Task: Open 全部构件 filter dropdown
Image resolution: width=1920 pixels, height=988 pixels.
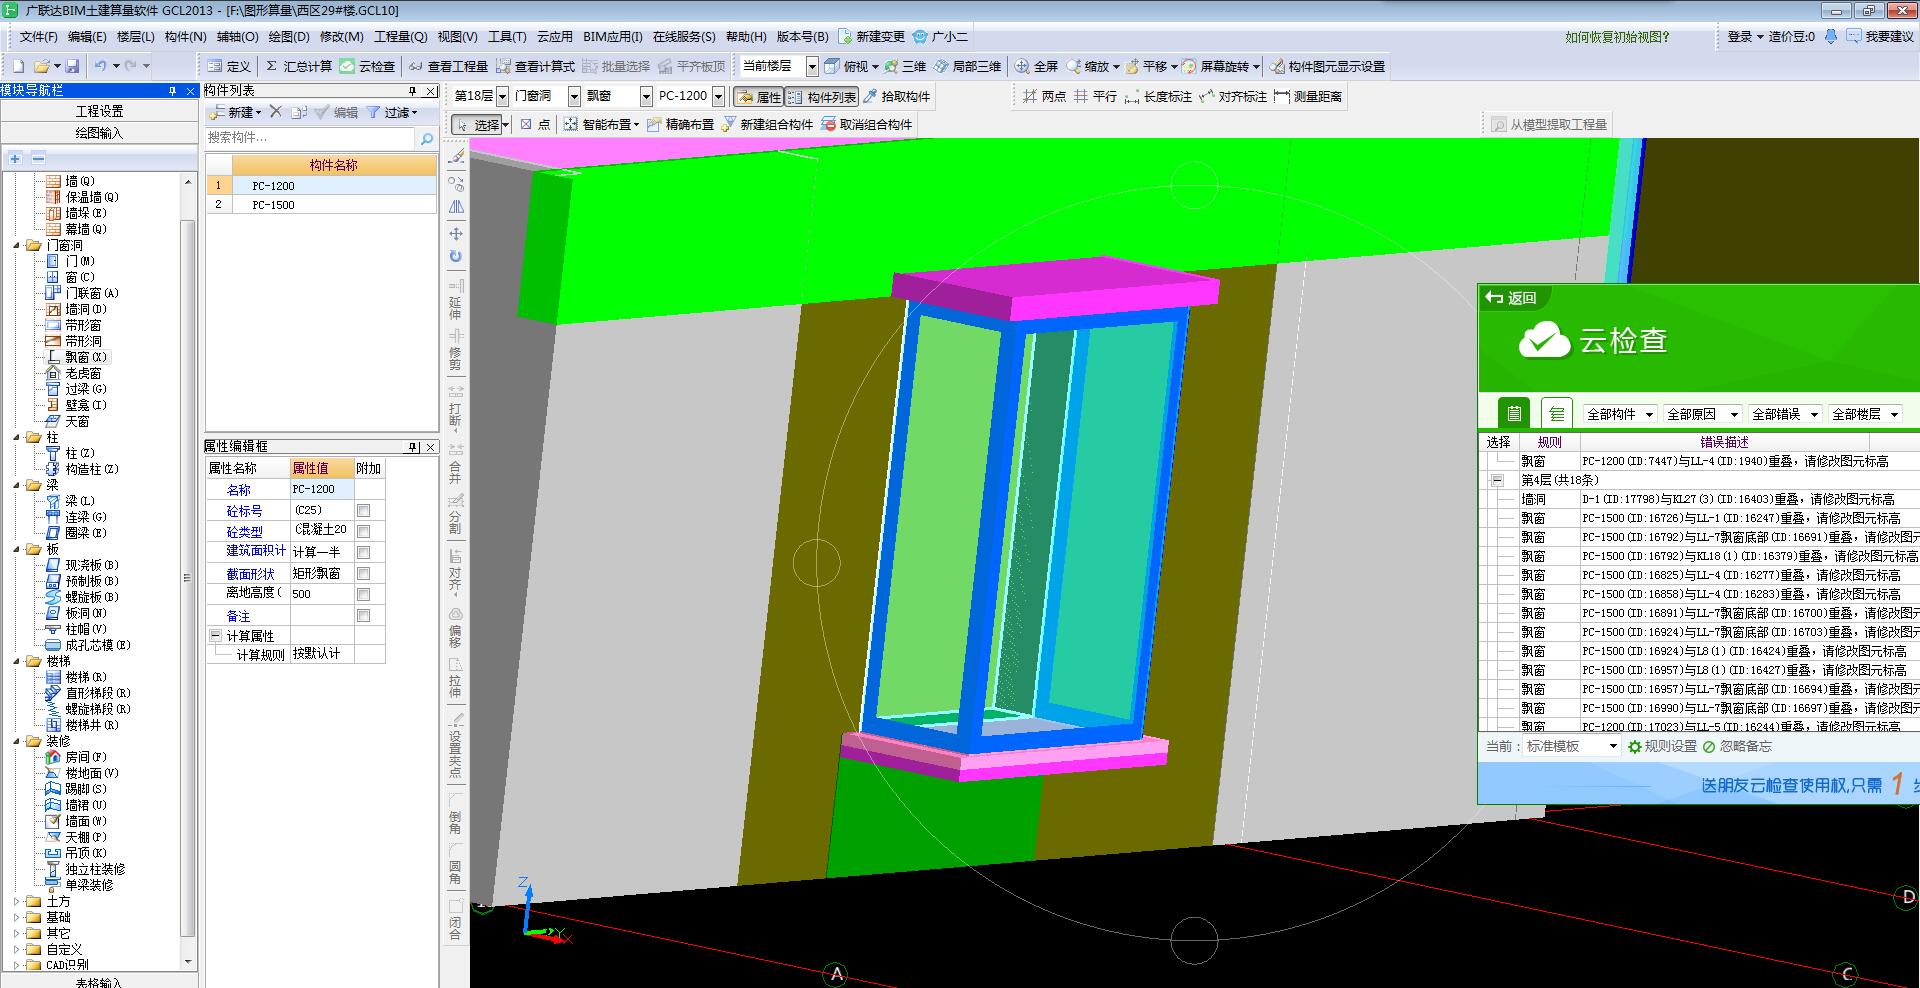Action: pos(1619,414)
